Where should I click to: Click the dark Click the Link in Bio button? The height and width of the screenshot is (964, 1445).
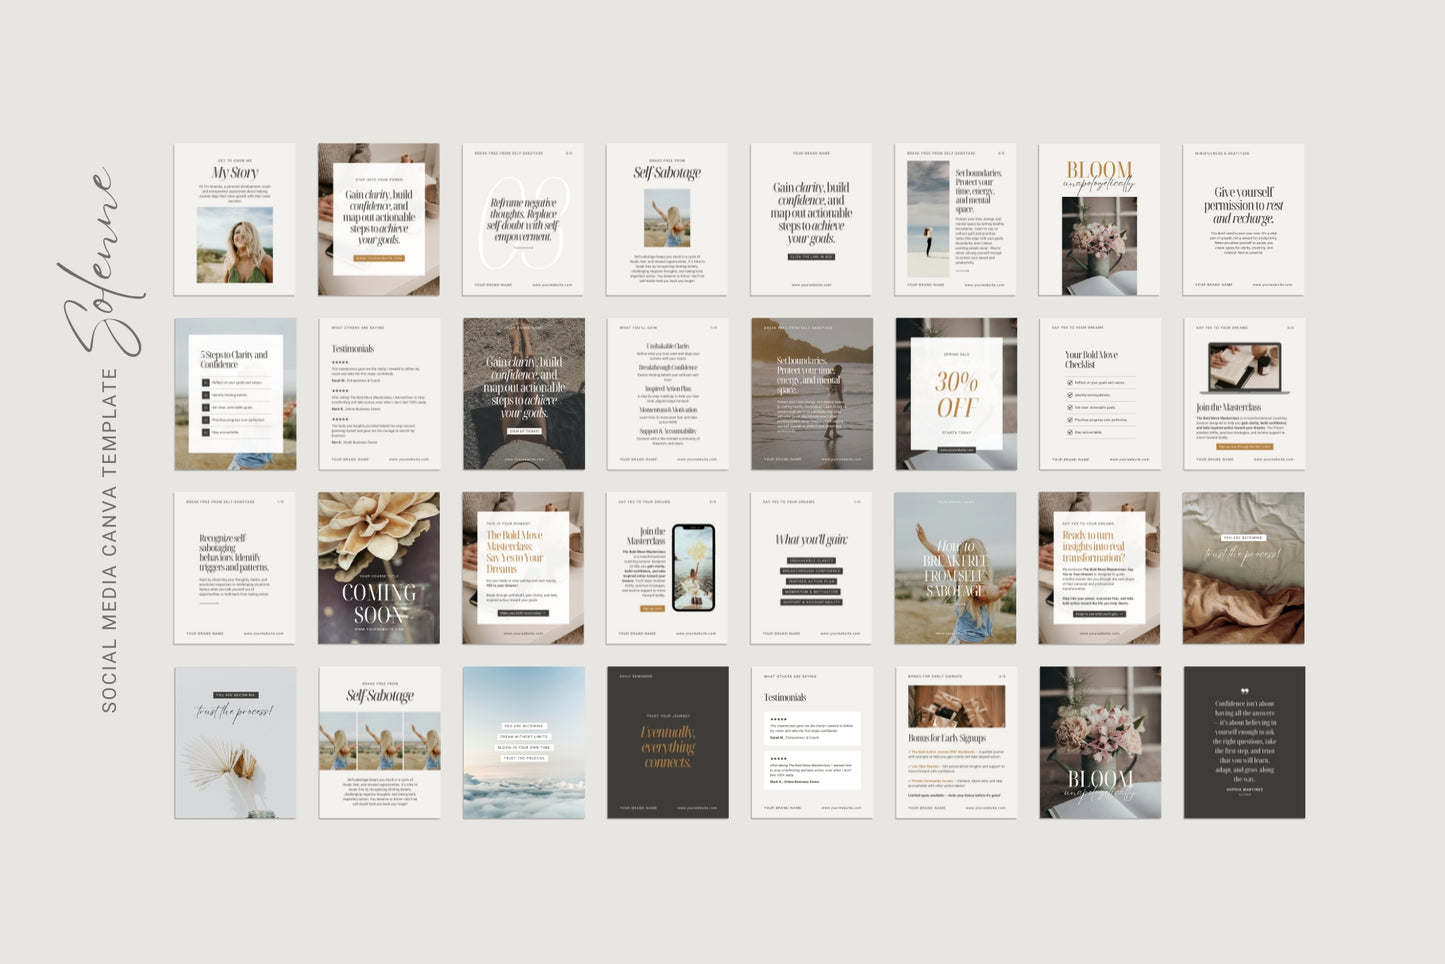coord(811,257)
